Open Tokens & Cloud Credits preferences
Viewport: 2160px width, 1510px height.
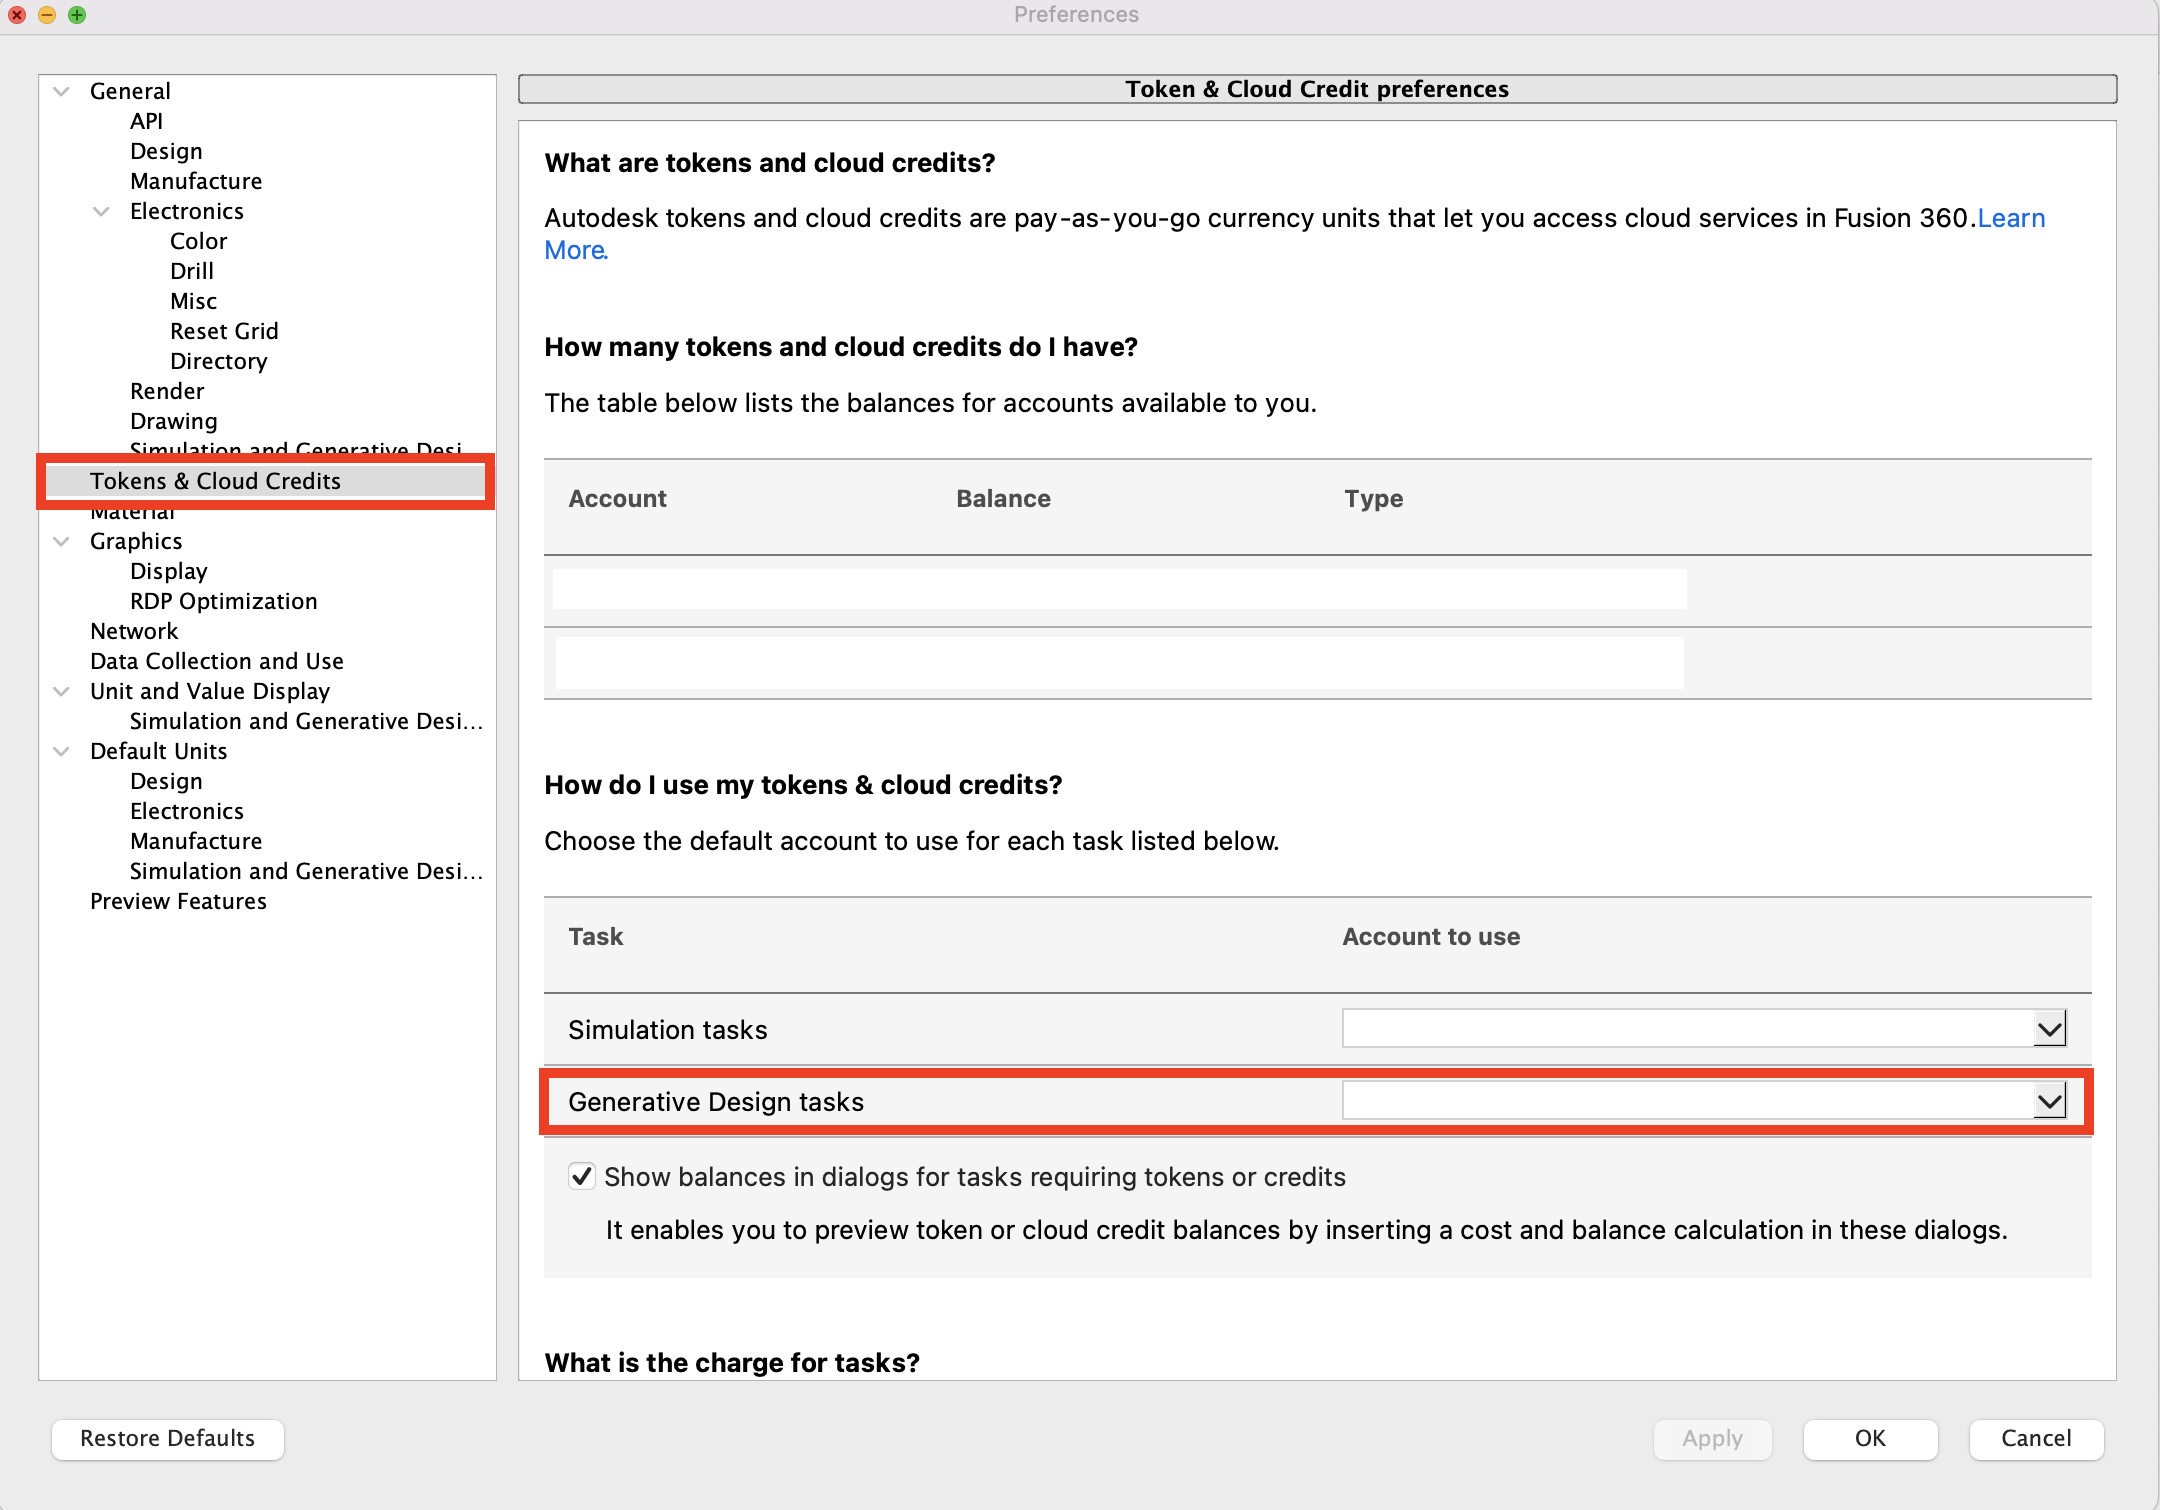(x=215, y=481)
